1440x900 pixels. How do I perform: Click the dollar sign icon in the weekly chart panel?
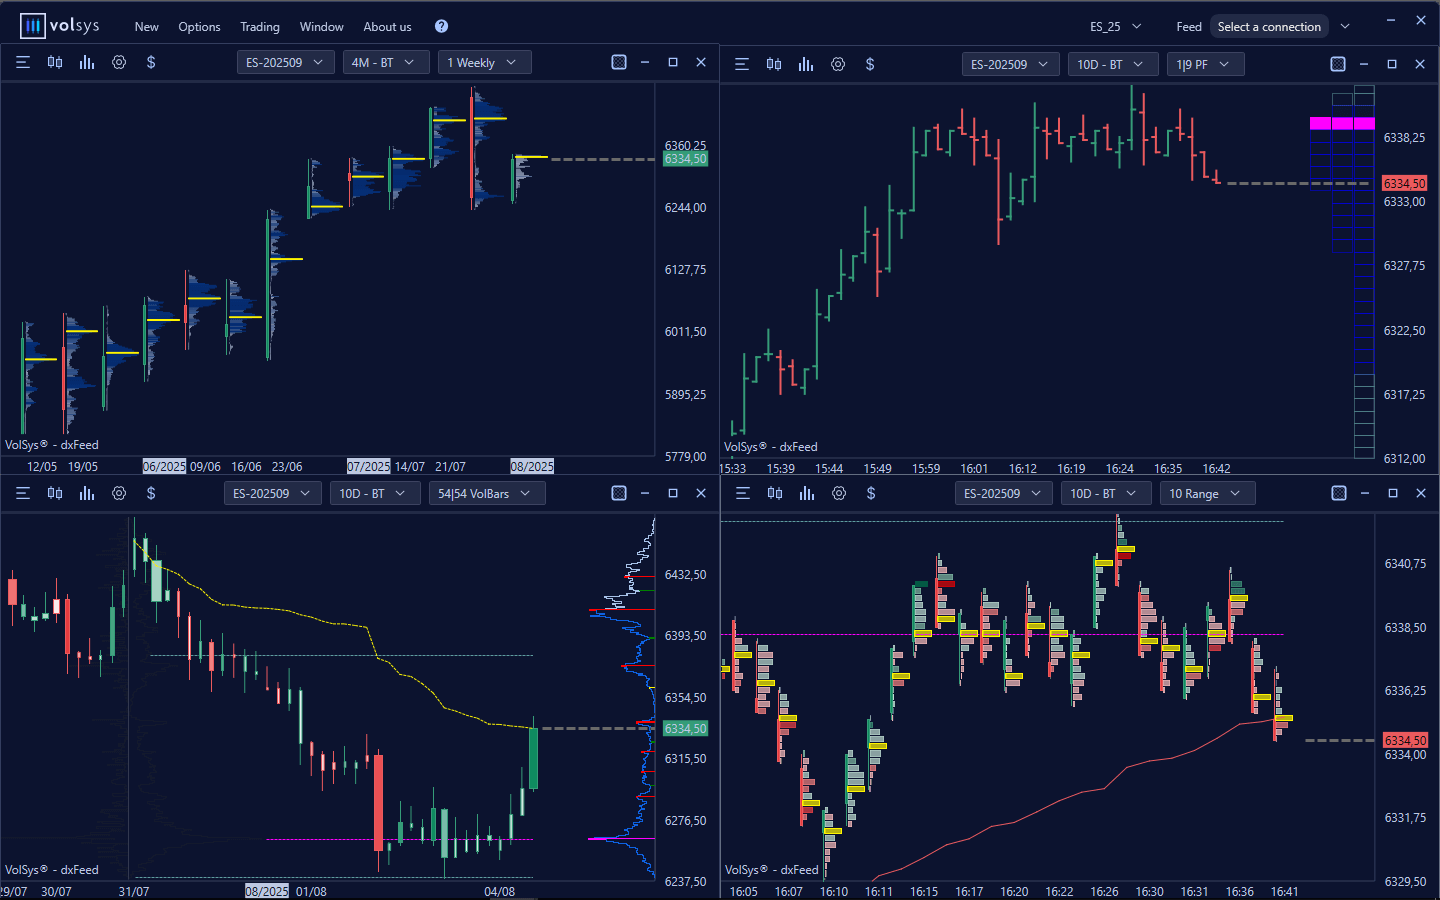click(x=151, y=62)
